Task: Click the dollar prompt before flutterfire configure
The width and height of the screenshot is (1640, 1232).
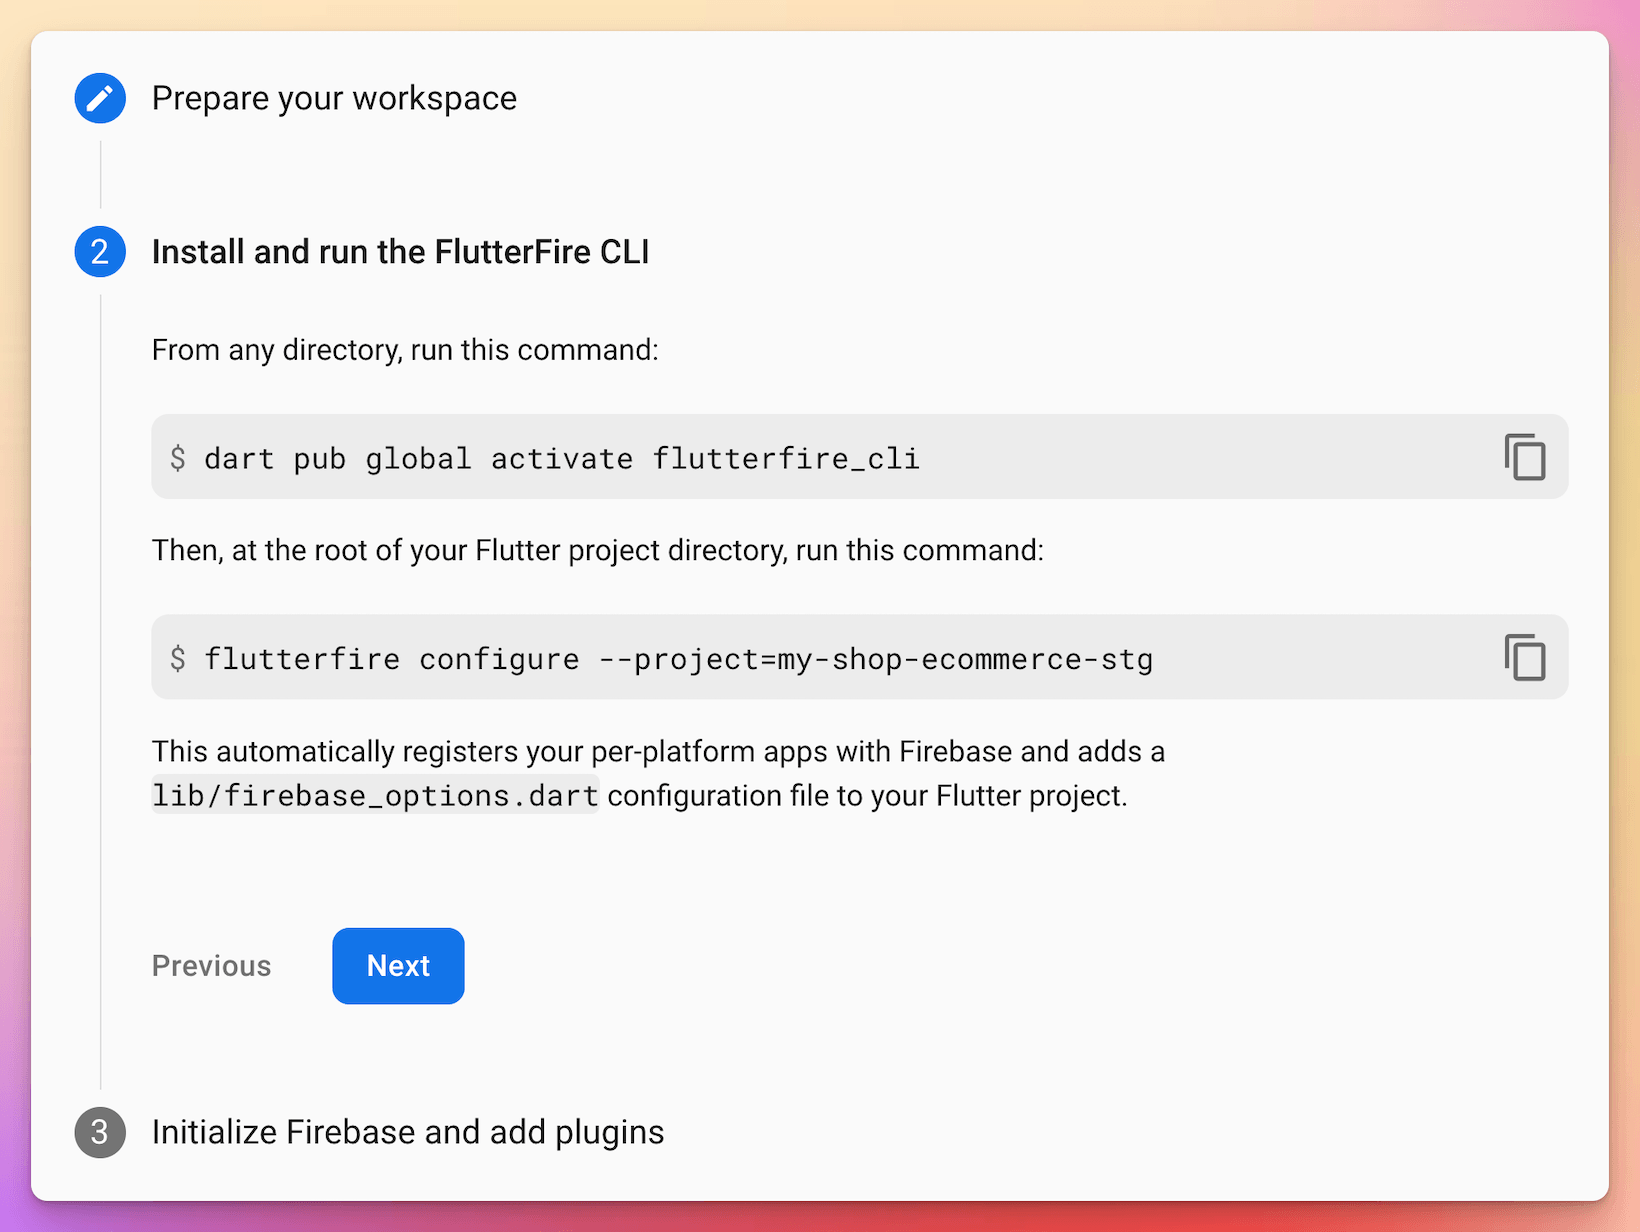Action: [178, 658]
